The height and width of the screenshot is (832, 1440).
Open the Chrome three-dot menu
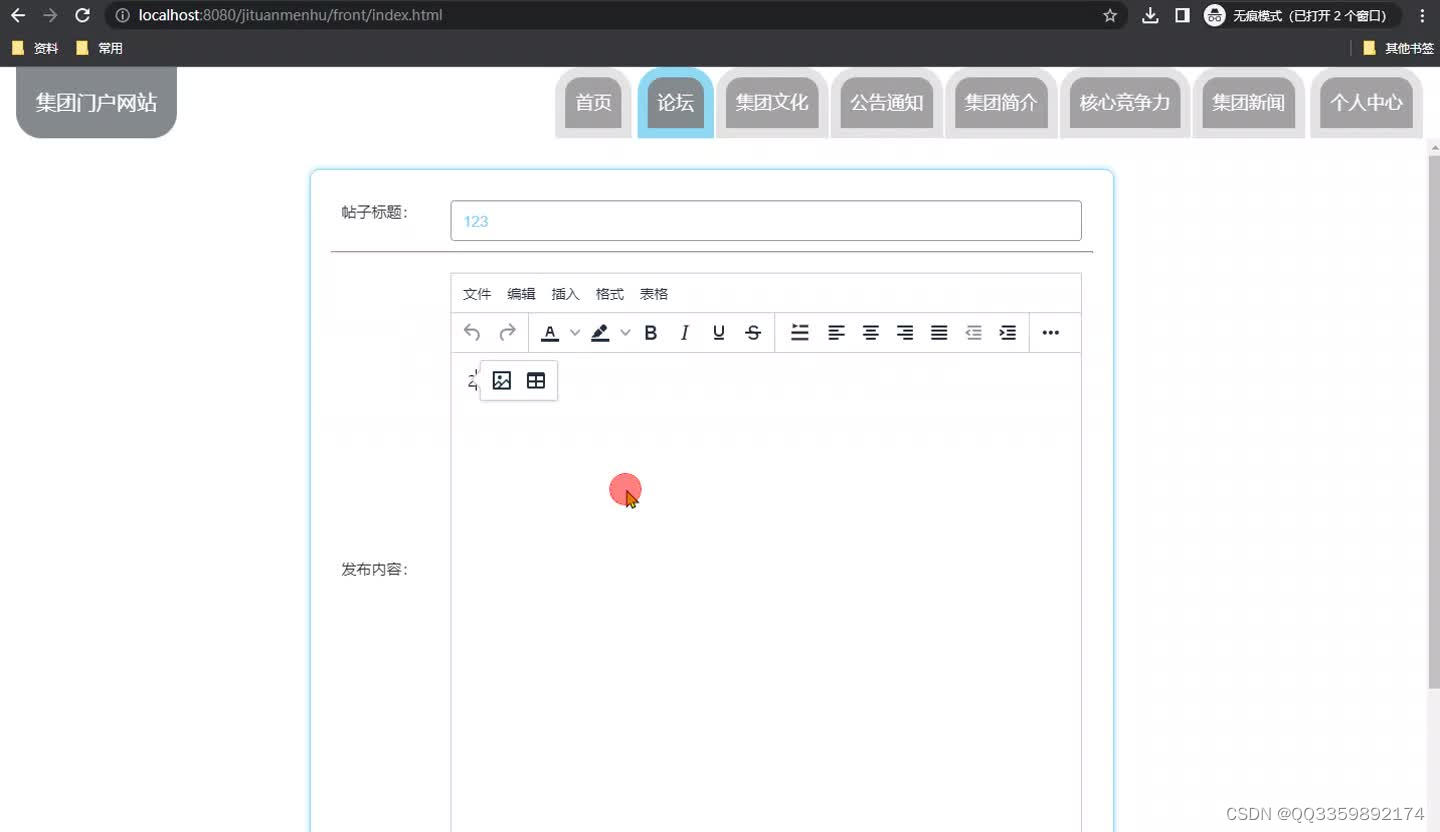1422,15
